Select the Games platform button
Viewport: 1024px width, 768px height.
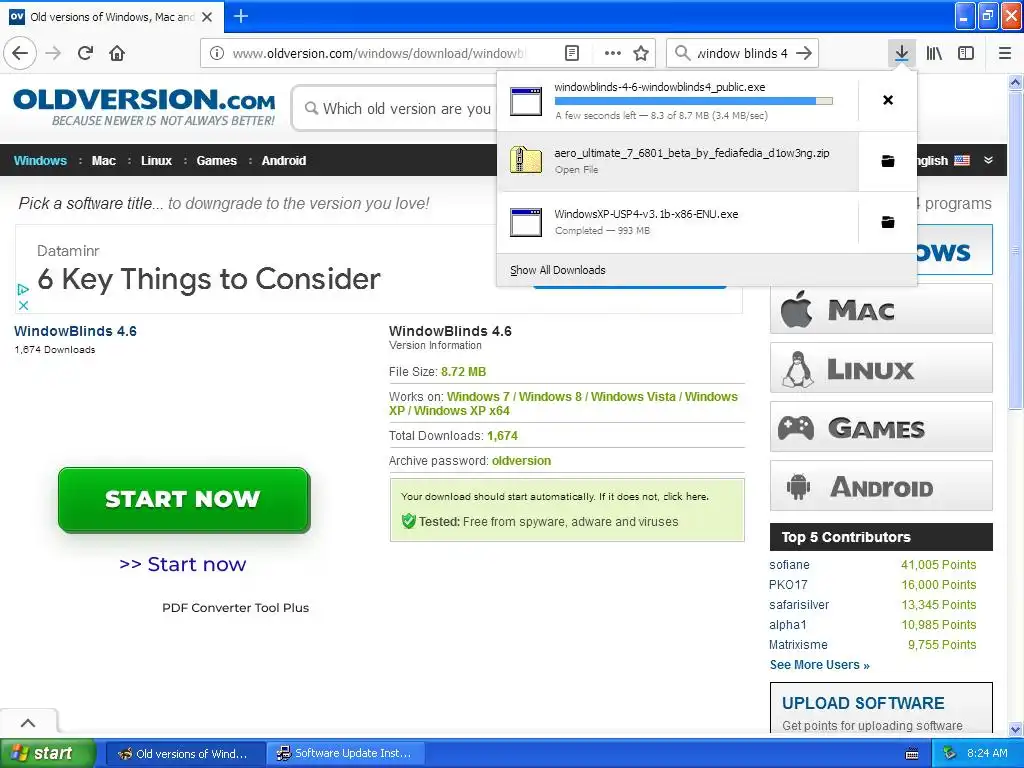[881, 427]
